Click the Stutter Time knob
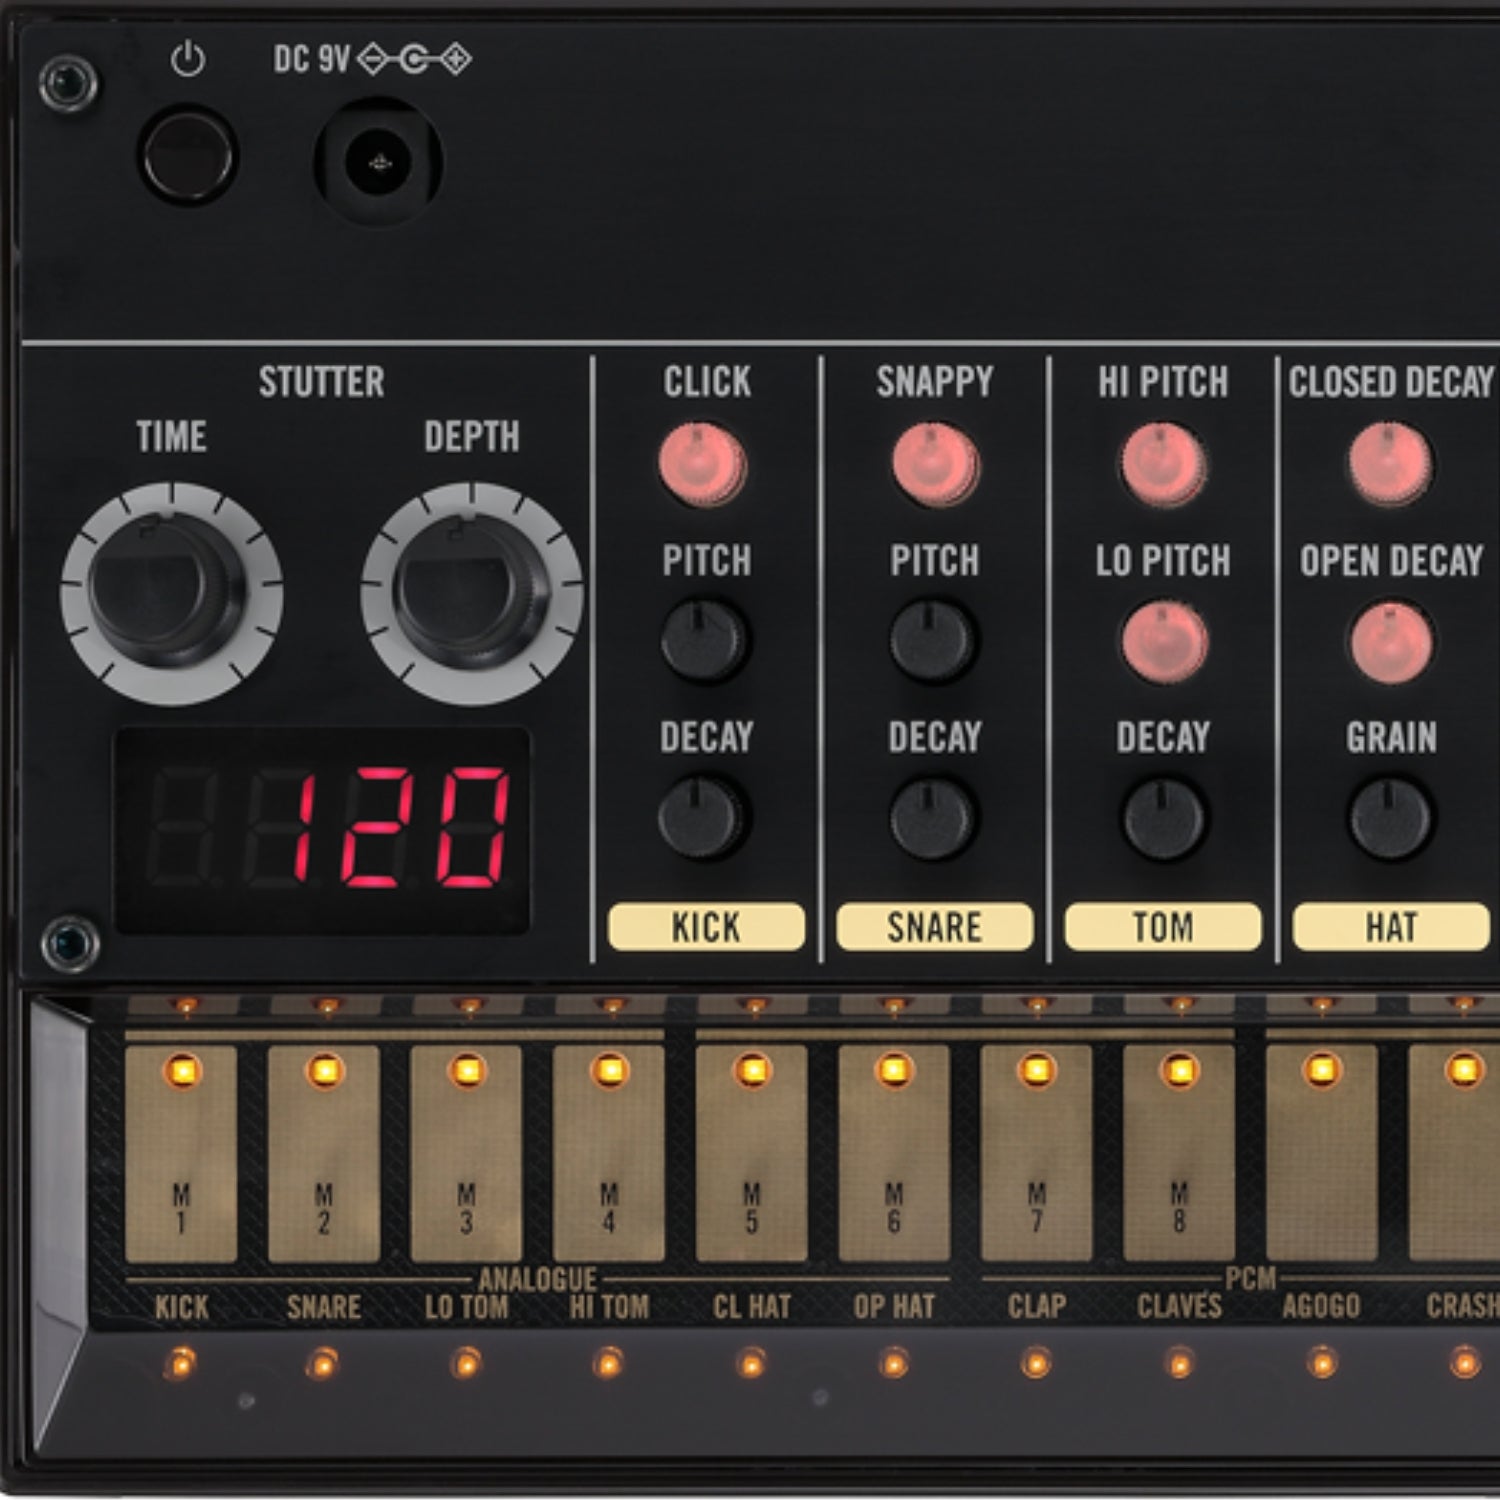Viewport: 1500px width, 1500px height. [x=171, y=593]
